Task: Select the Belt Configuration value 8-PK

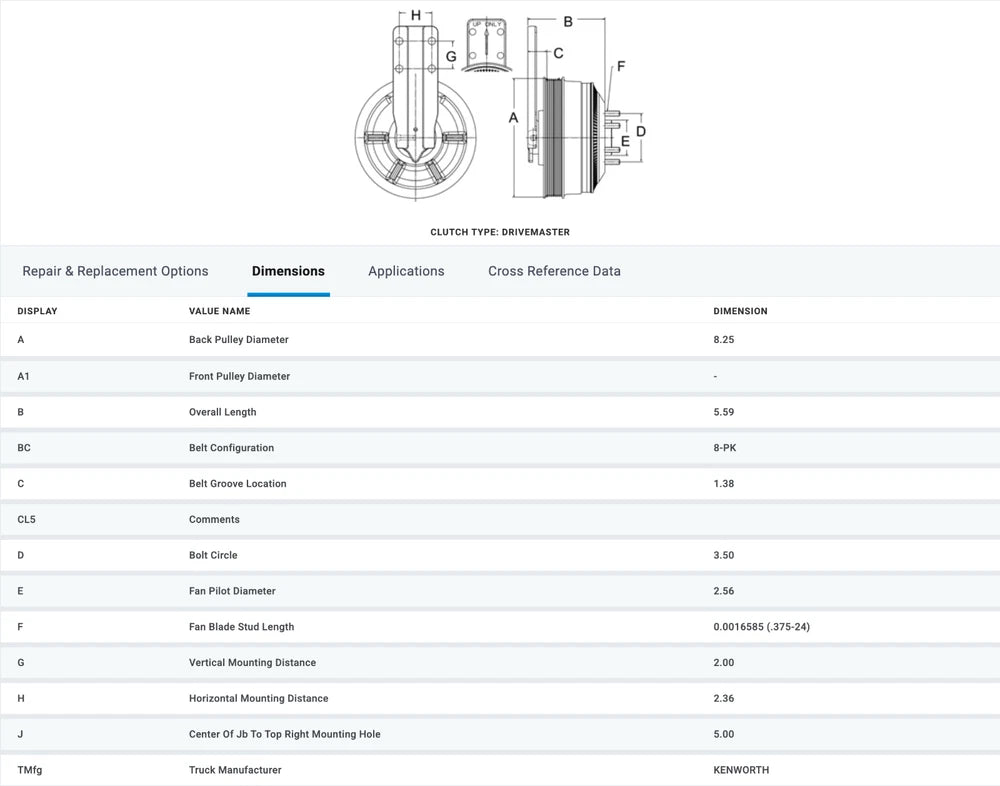Action: (x=725, y=448)
